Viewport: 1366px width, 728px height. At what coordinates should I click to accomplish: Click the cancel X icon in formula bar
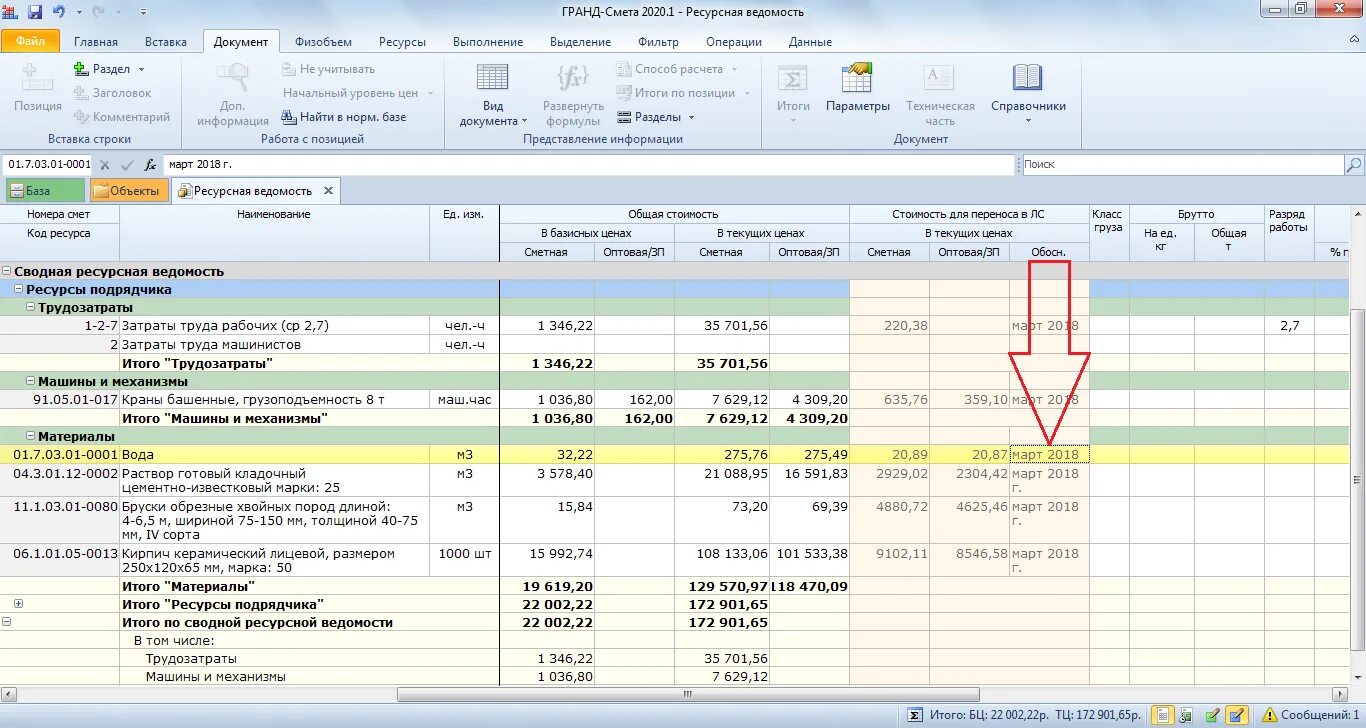pos(105,165)
